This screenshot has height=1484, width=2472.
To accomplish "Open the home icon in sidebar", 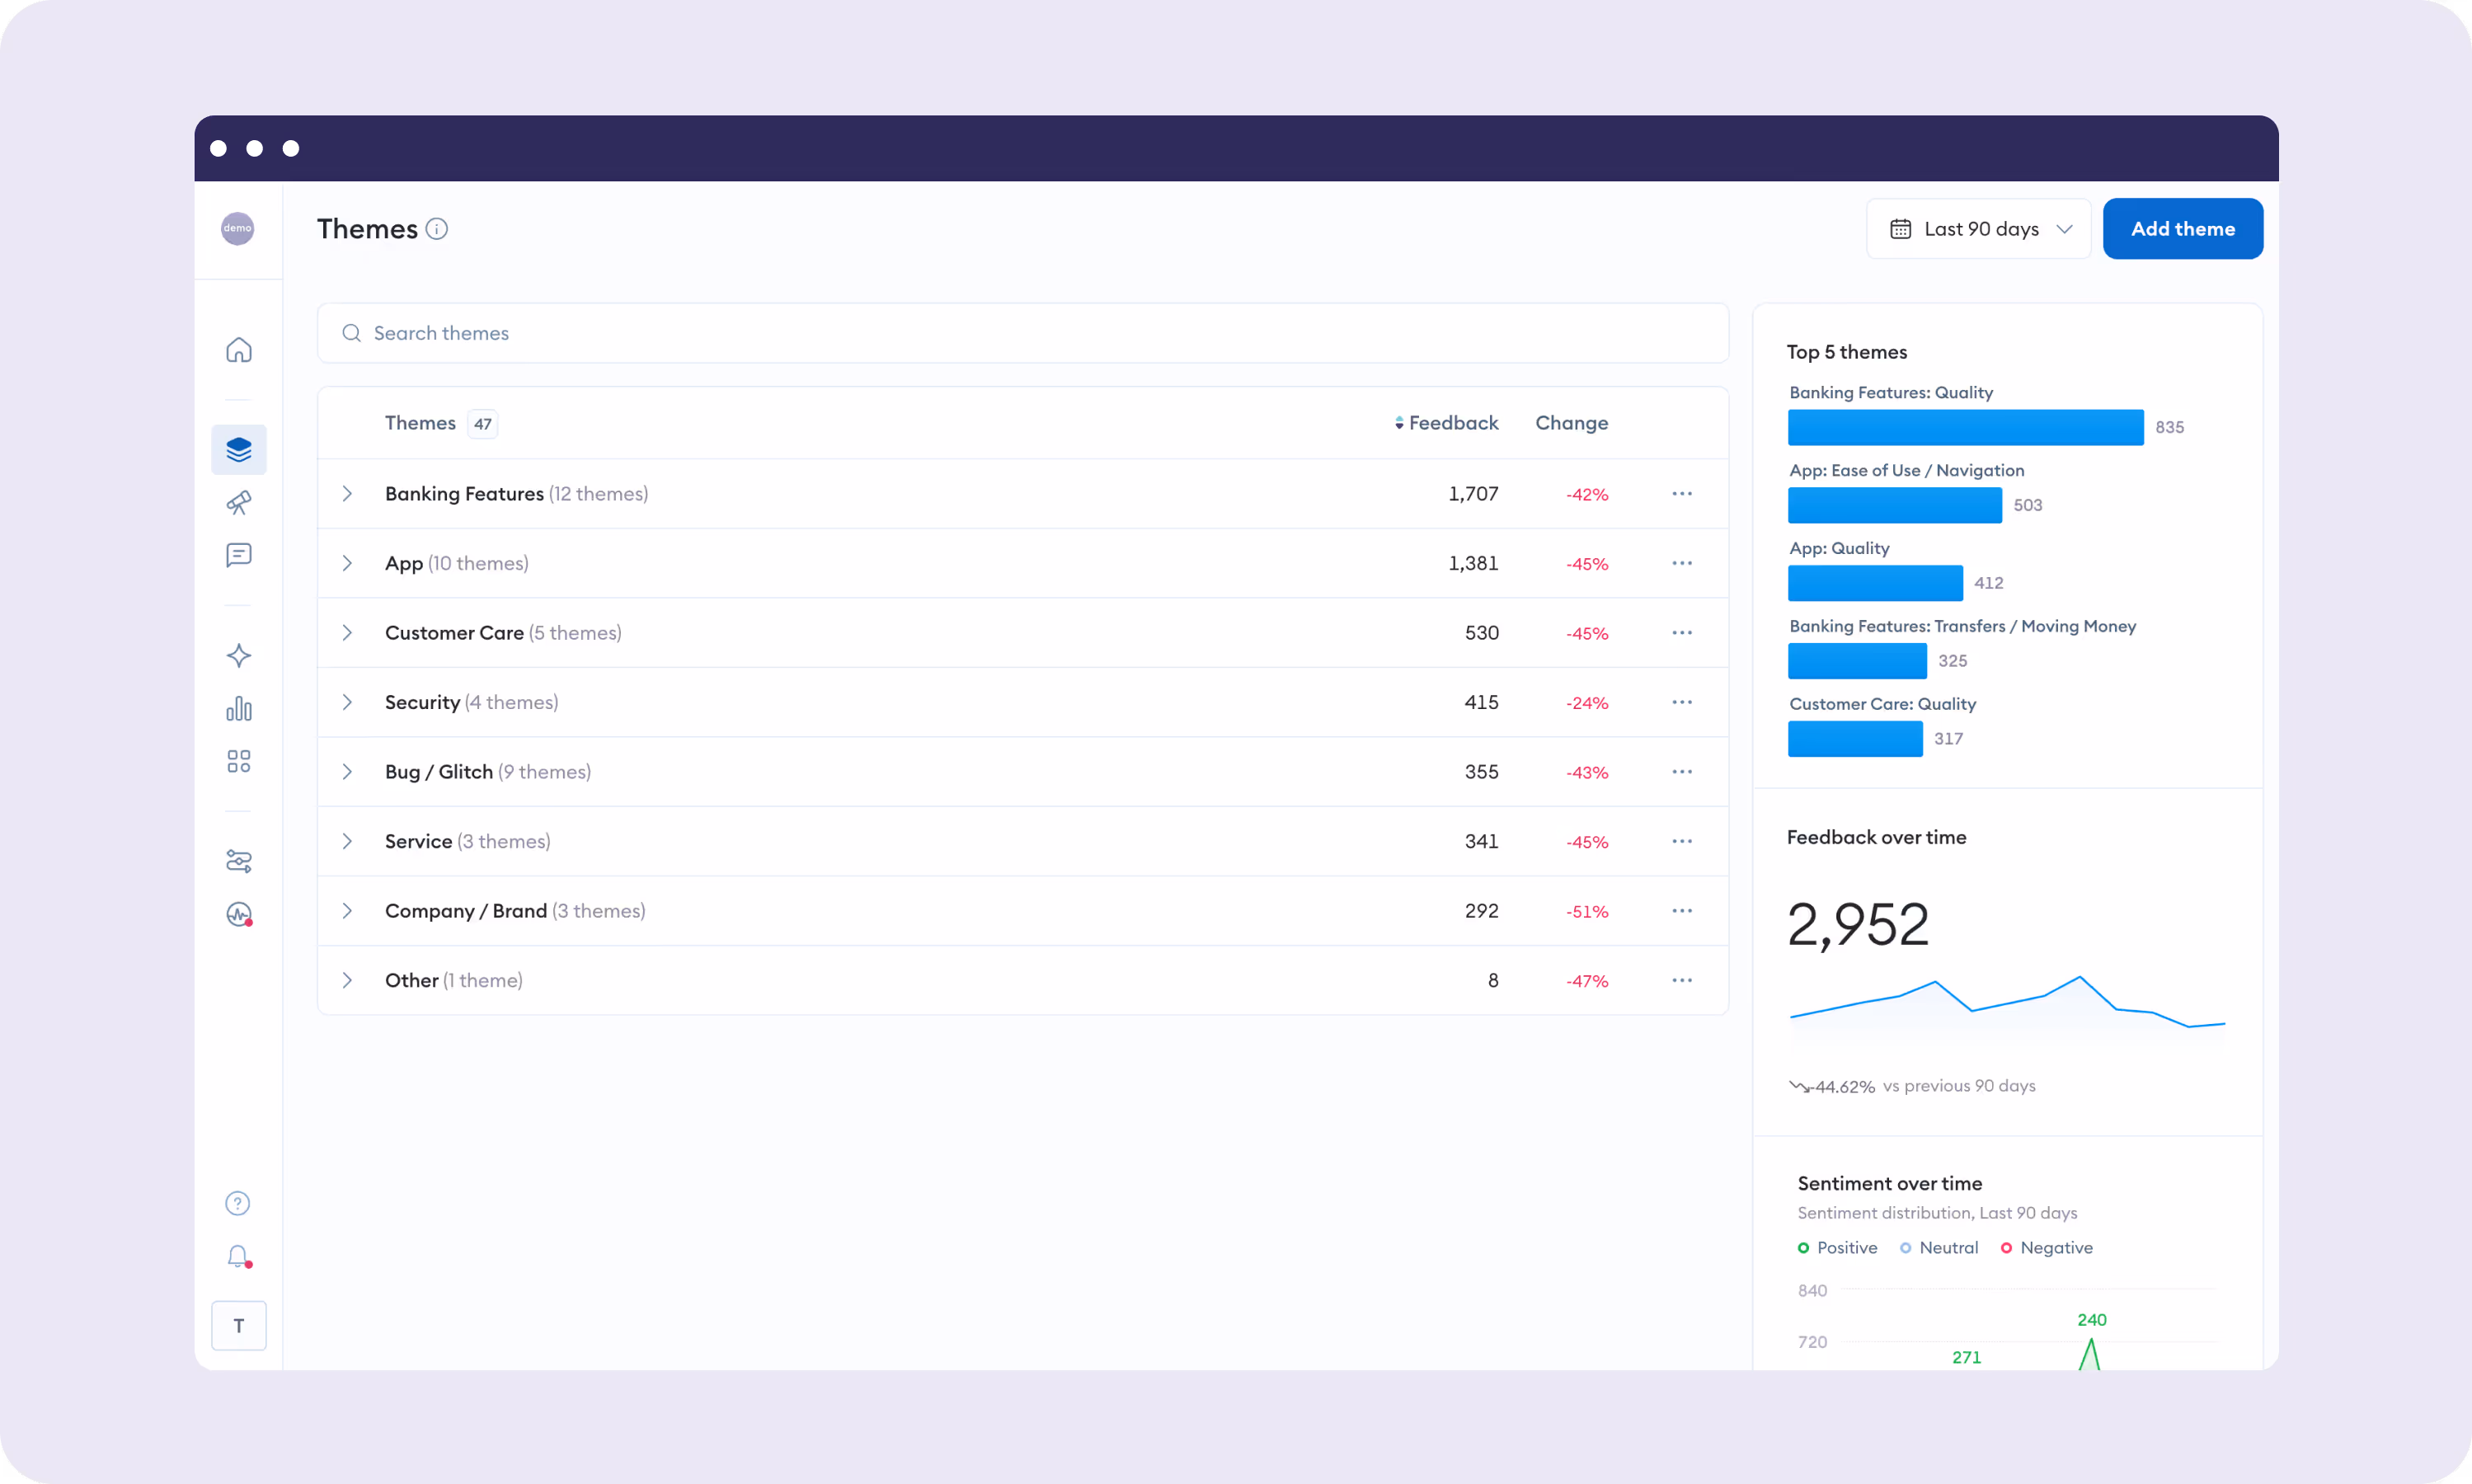I will coord(238,350).
